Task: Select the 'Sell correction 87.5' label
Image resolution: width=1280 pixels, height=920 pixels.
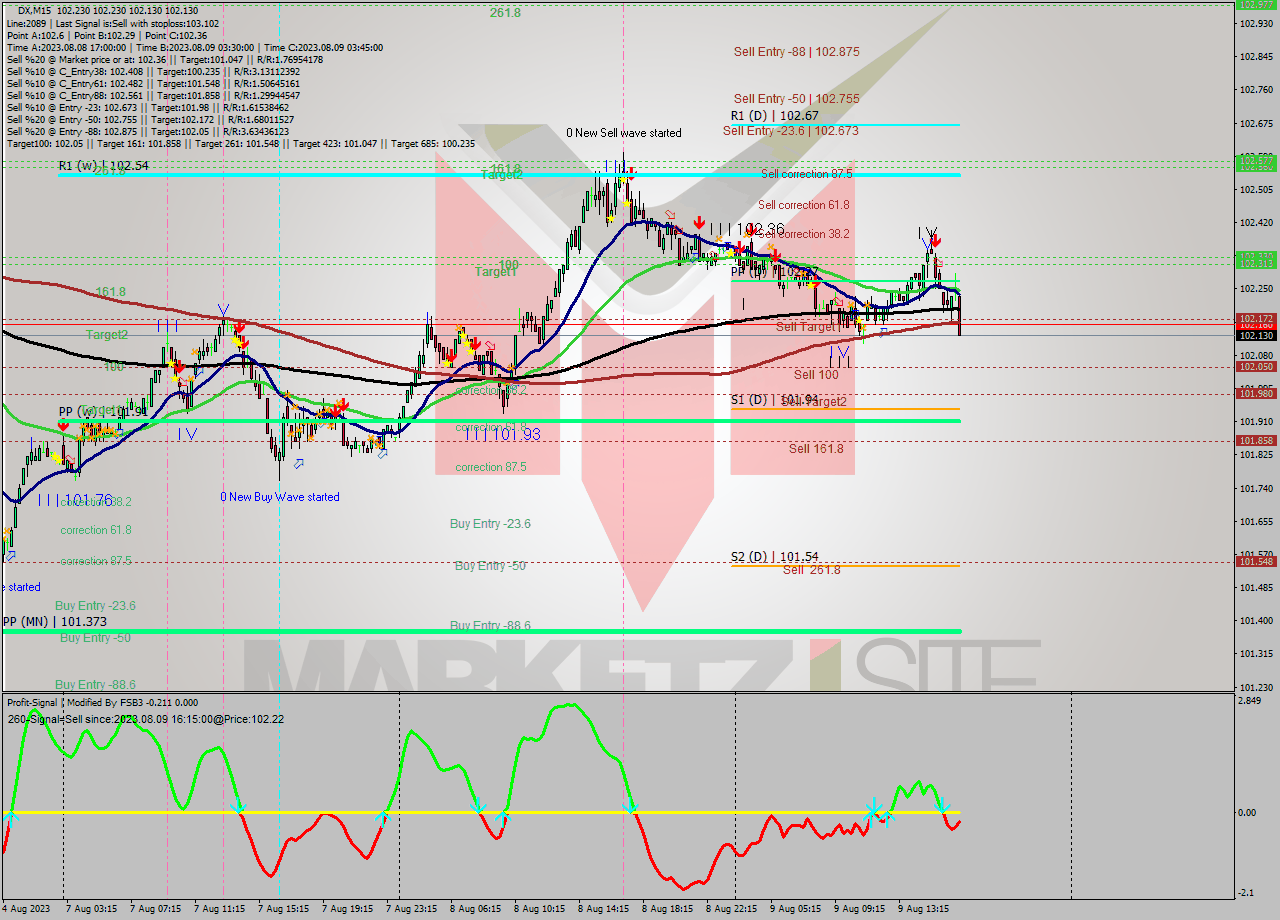Action: coord(806,174)
